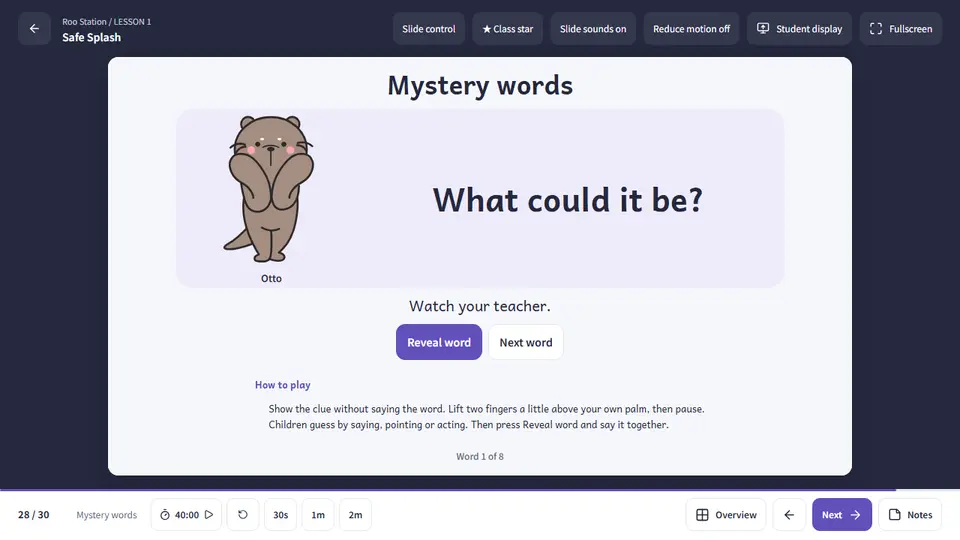Click the Safe Splash lesson title
Screen dimensions: 960x540
pos(91,37)
